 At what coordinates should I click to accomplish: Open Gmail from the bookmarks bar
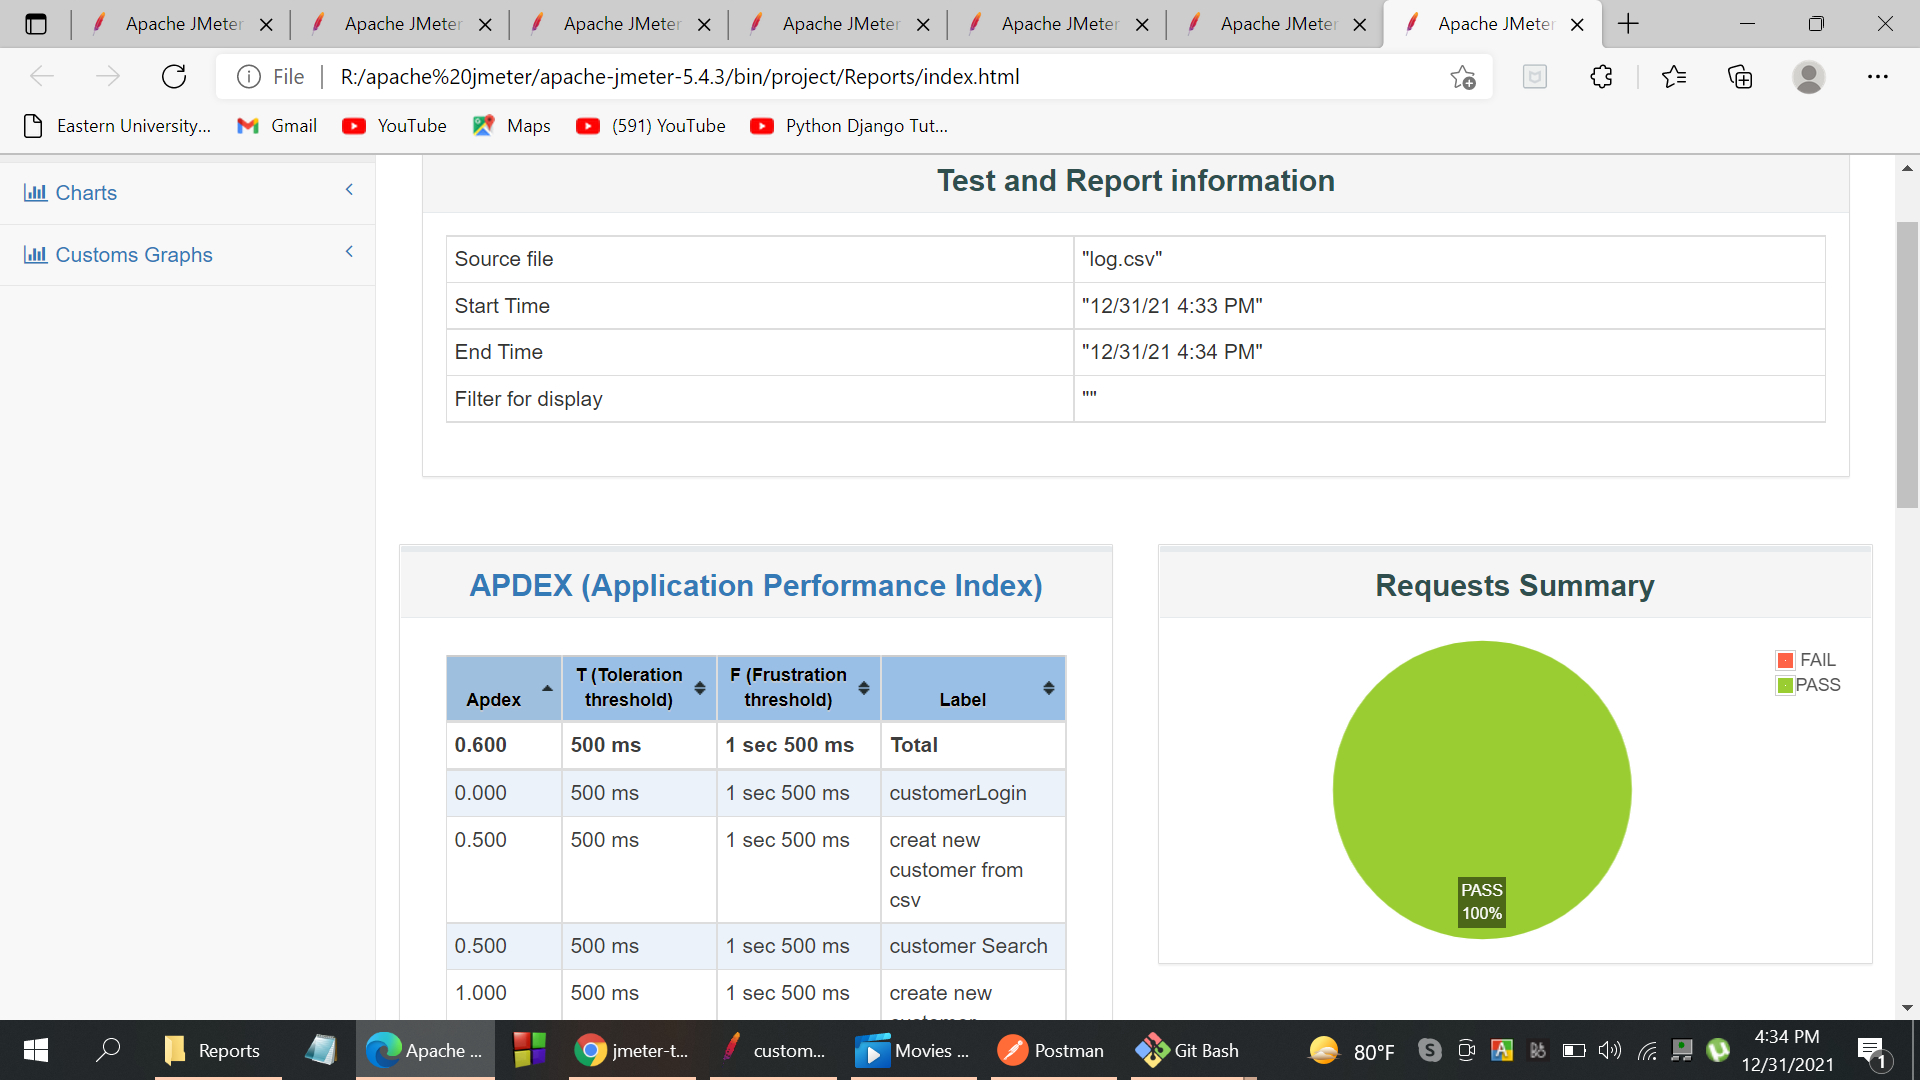[276, 125]
